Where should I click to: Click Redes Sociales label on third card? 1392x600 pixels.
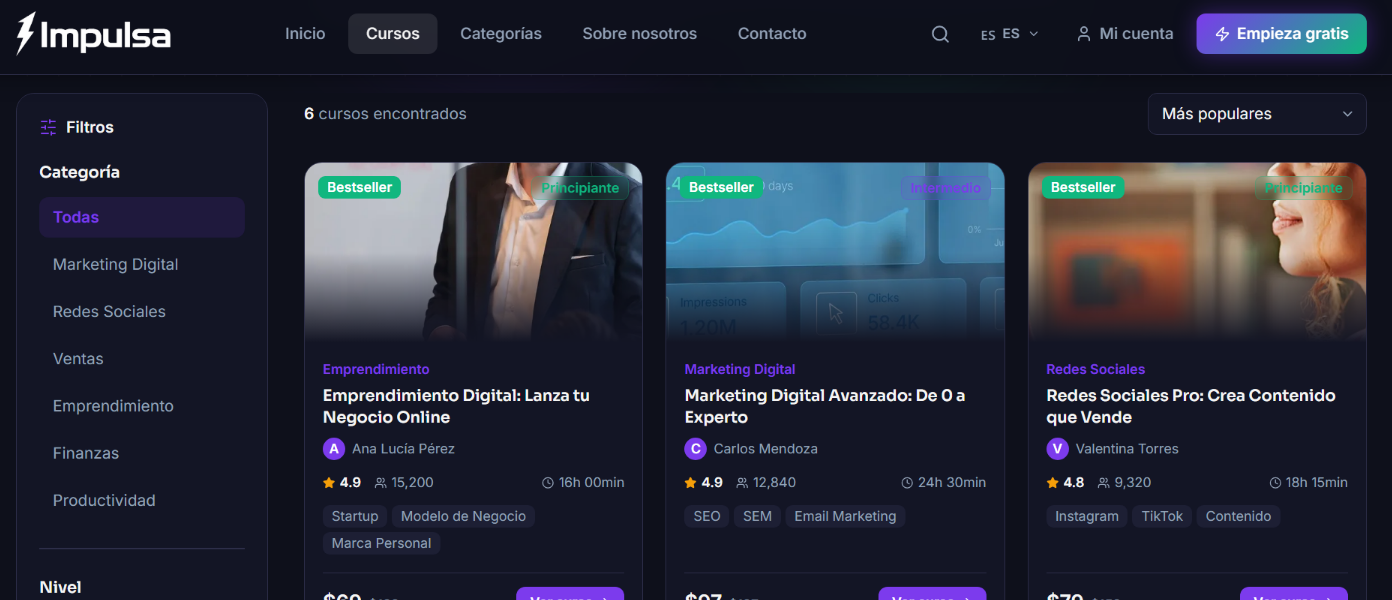[x=1096, y=369]
